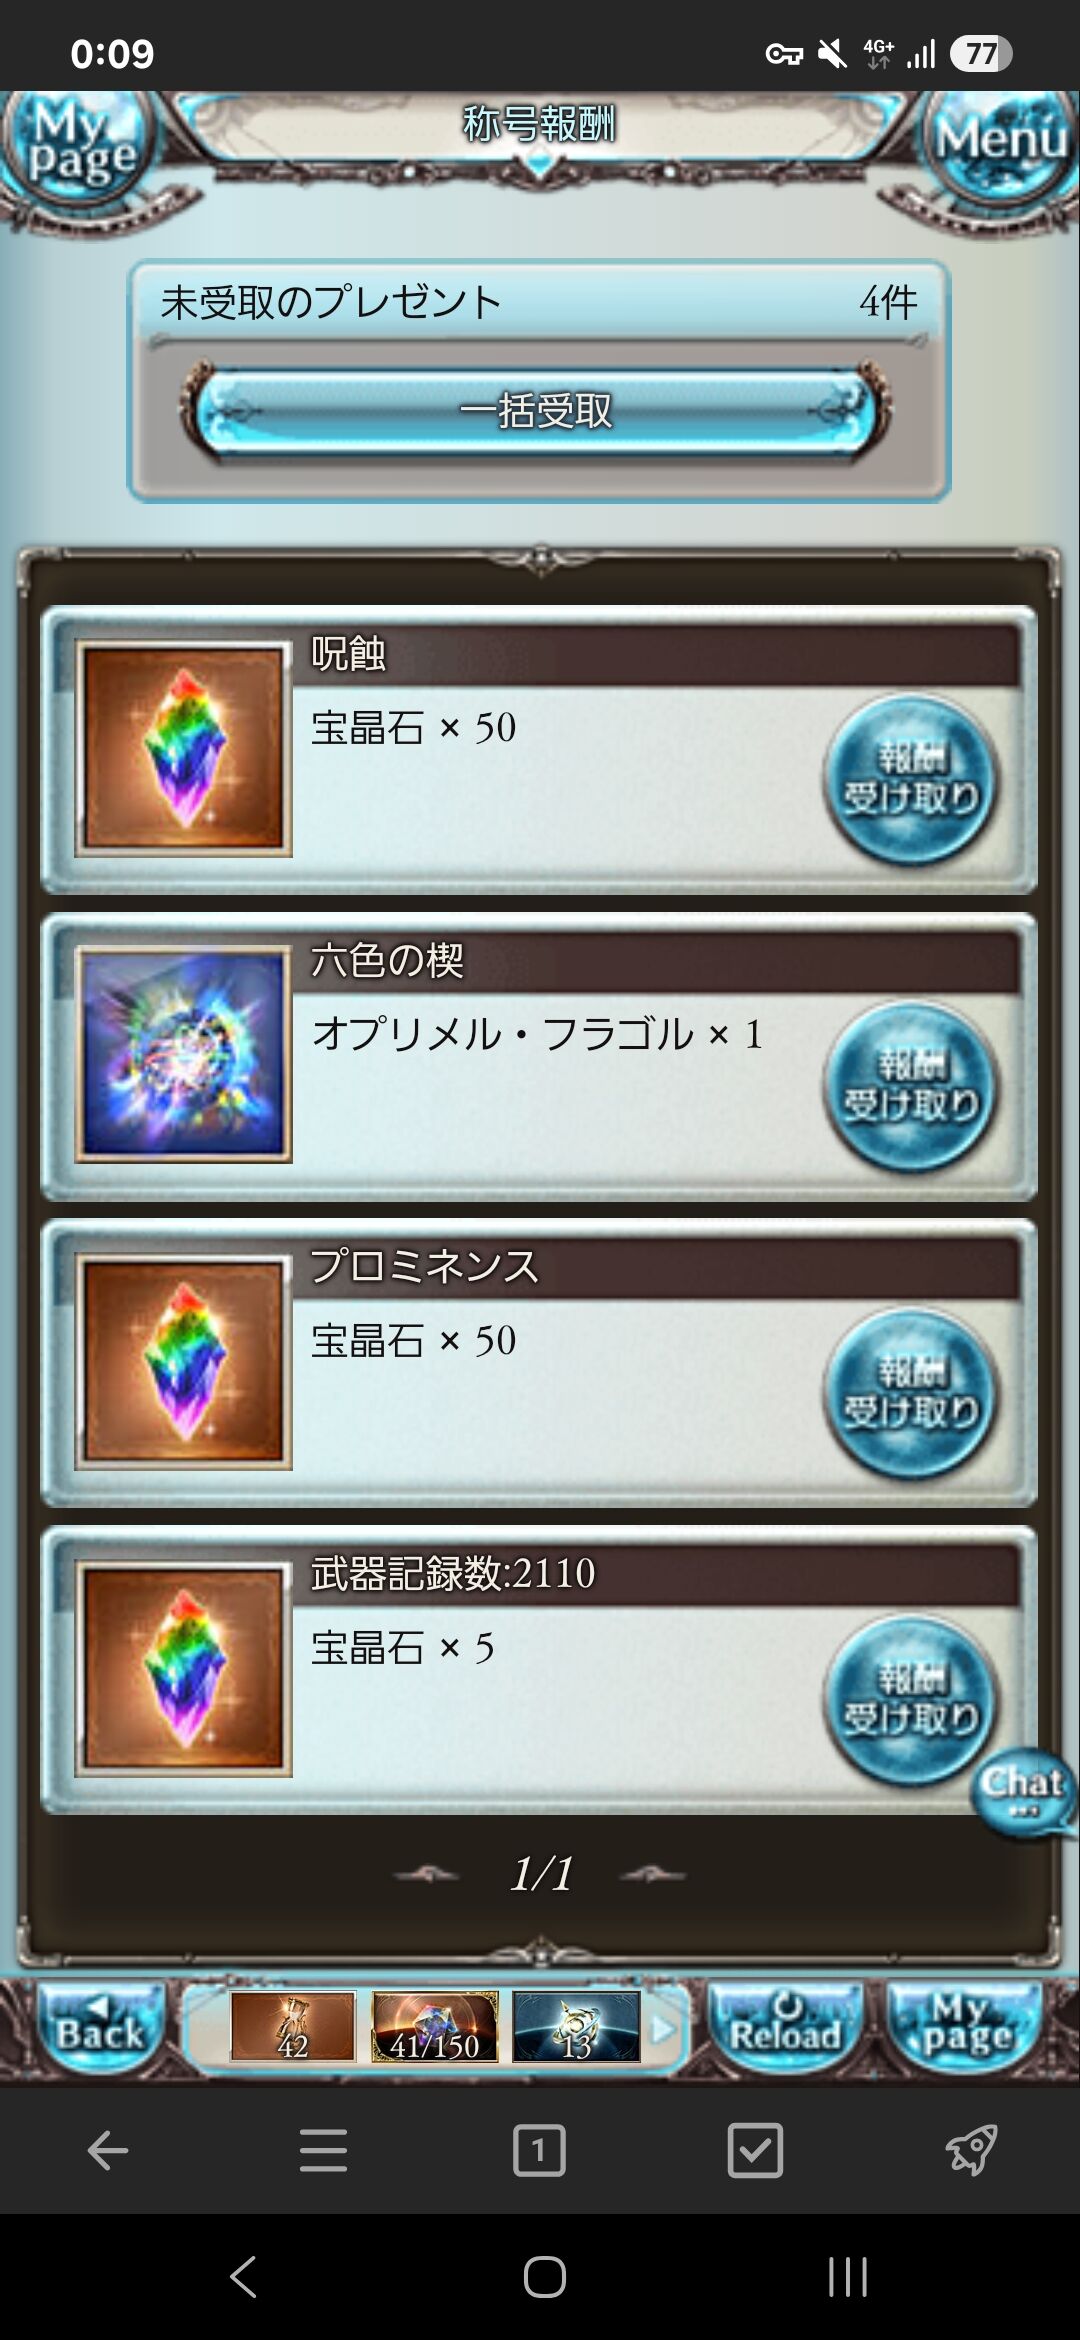Screen dimensions: 1080x2340
Task: Expand shortcut bar with right arrow
Action: (x=661, y=2028)
